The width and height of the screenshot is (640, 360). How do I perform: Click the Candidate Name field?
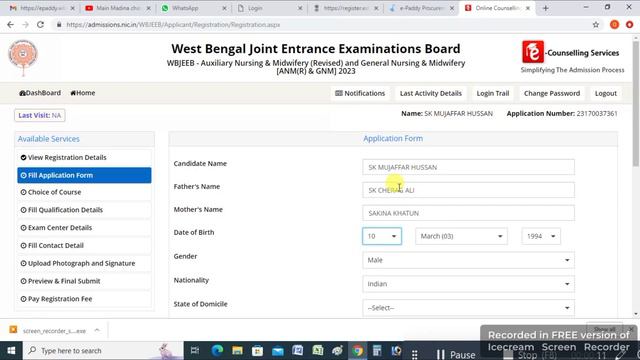pos(468,167)
